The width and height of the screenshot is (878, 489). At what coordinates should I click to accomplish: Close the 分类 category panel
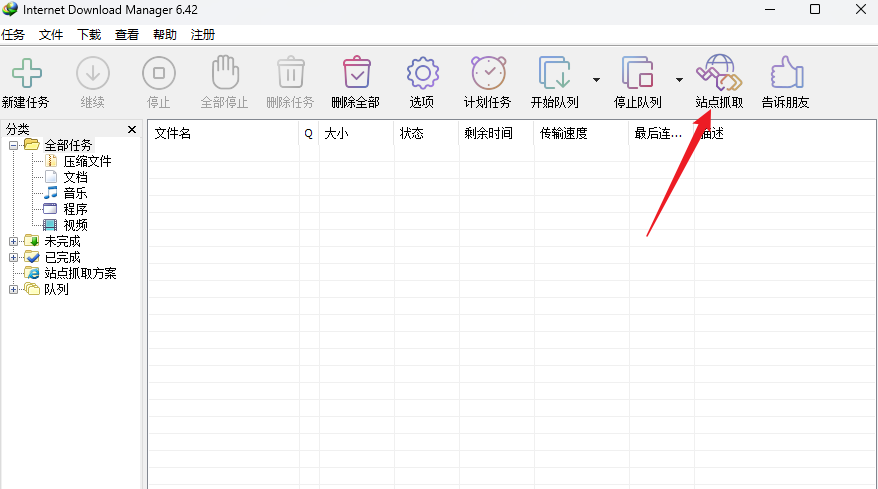132,129
